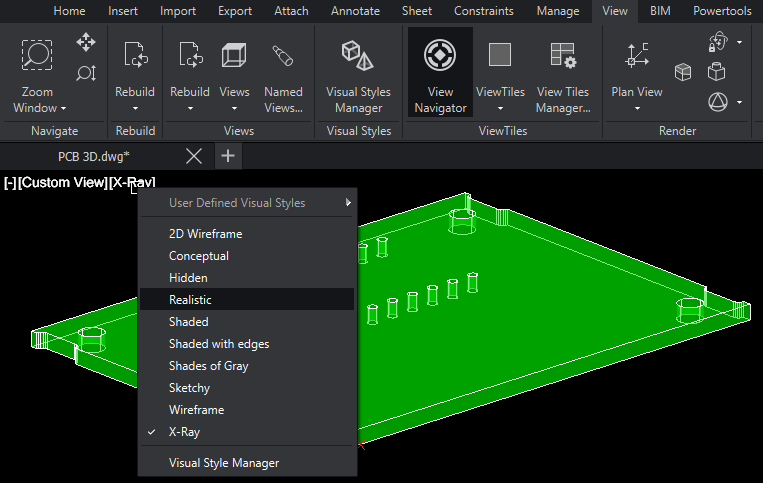Open the Annotate ribbon tab
The height and width of the screenshot is (483, 763).
click(x=355, y=11)
